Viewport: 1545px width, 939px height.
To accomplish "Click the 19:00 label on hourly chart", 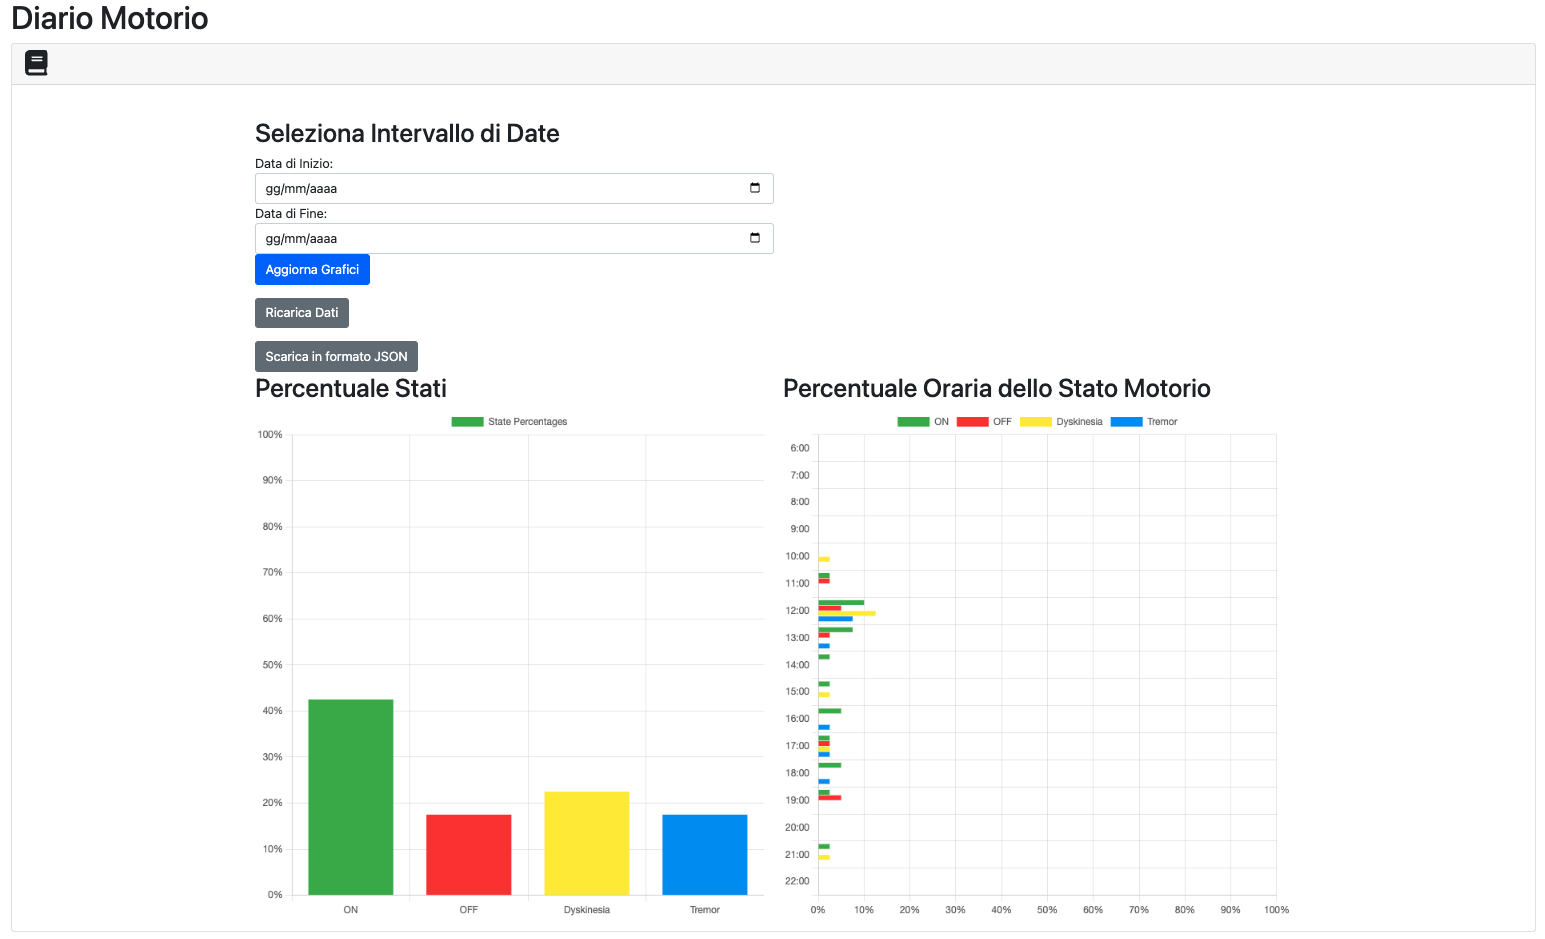I will tap(797, 800).
